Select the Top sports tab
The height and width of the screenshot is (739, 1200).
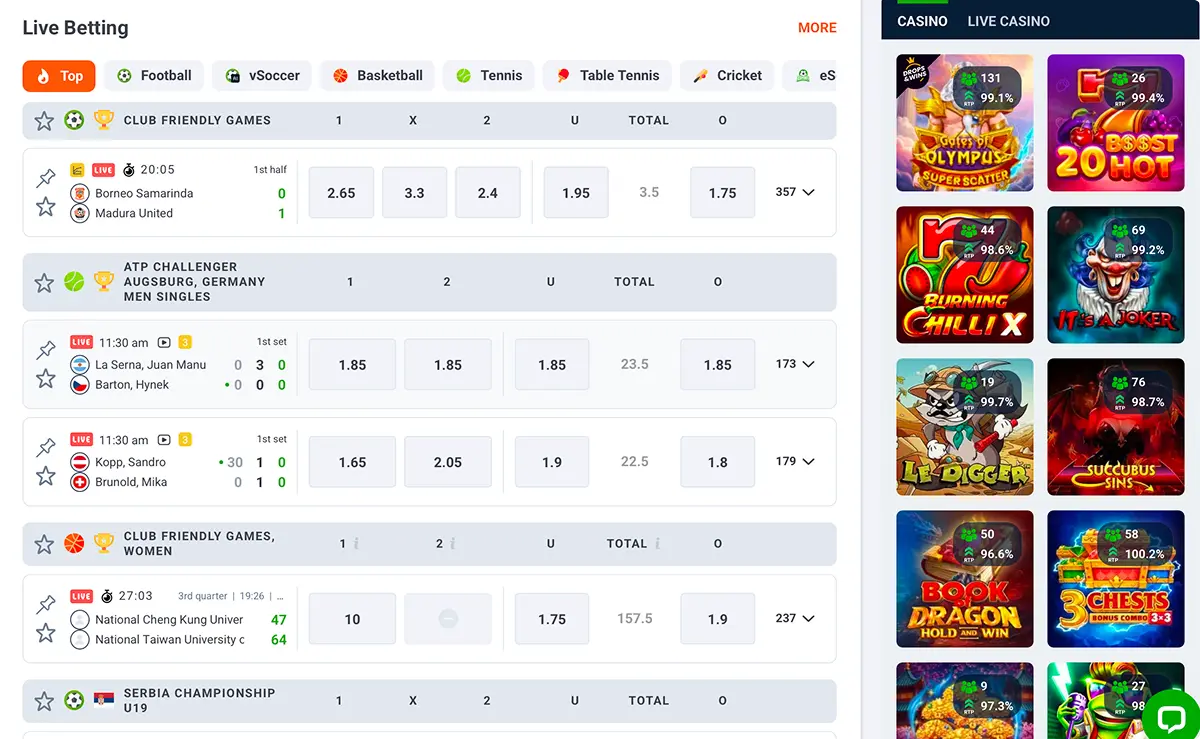pos(59,76)
